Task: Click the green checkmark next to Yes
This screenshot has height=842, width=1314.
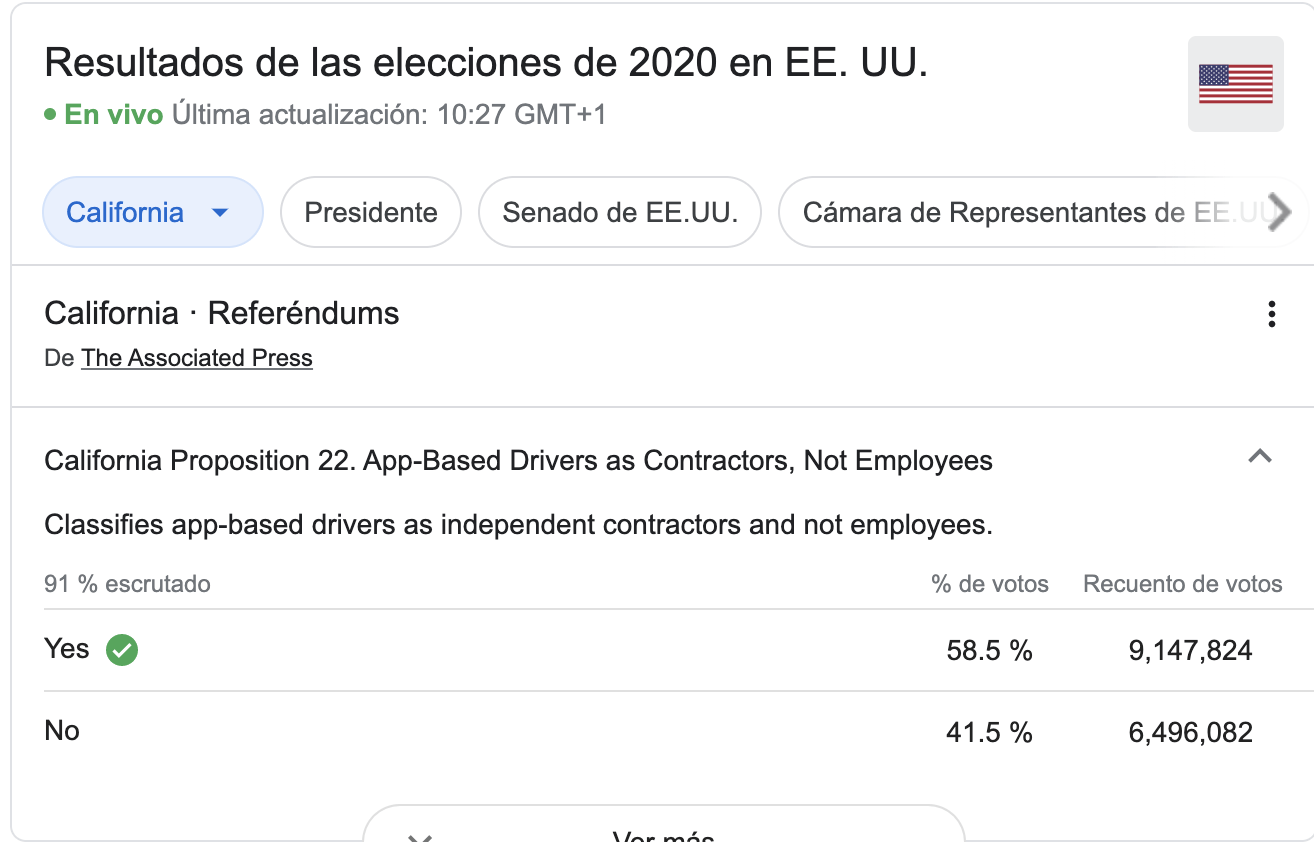Action: coord(122,650)
